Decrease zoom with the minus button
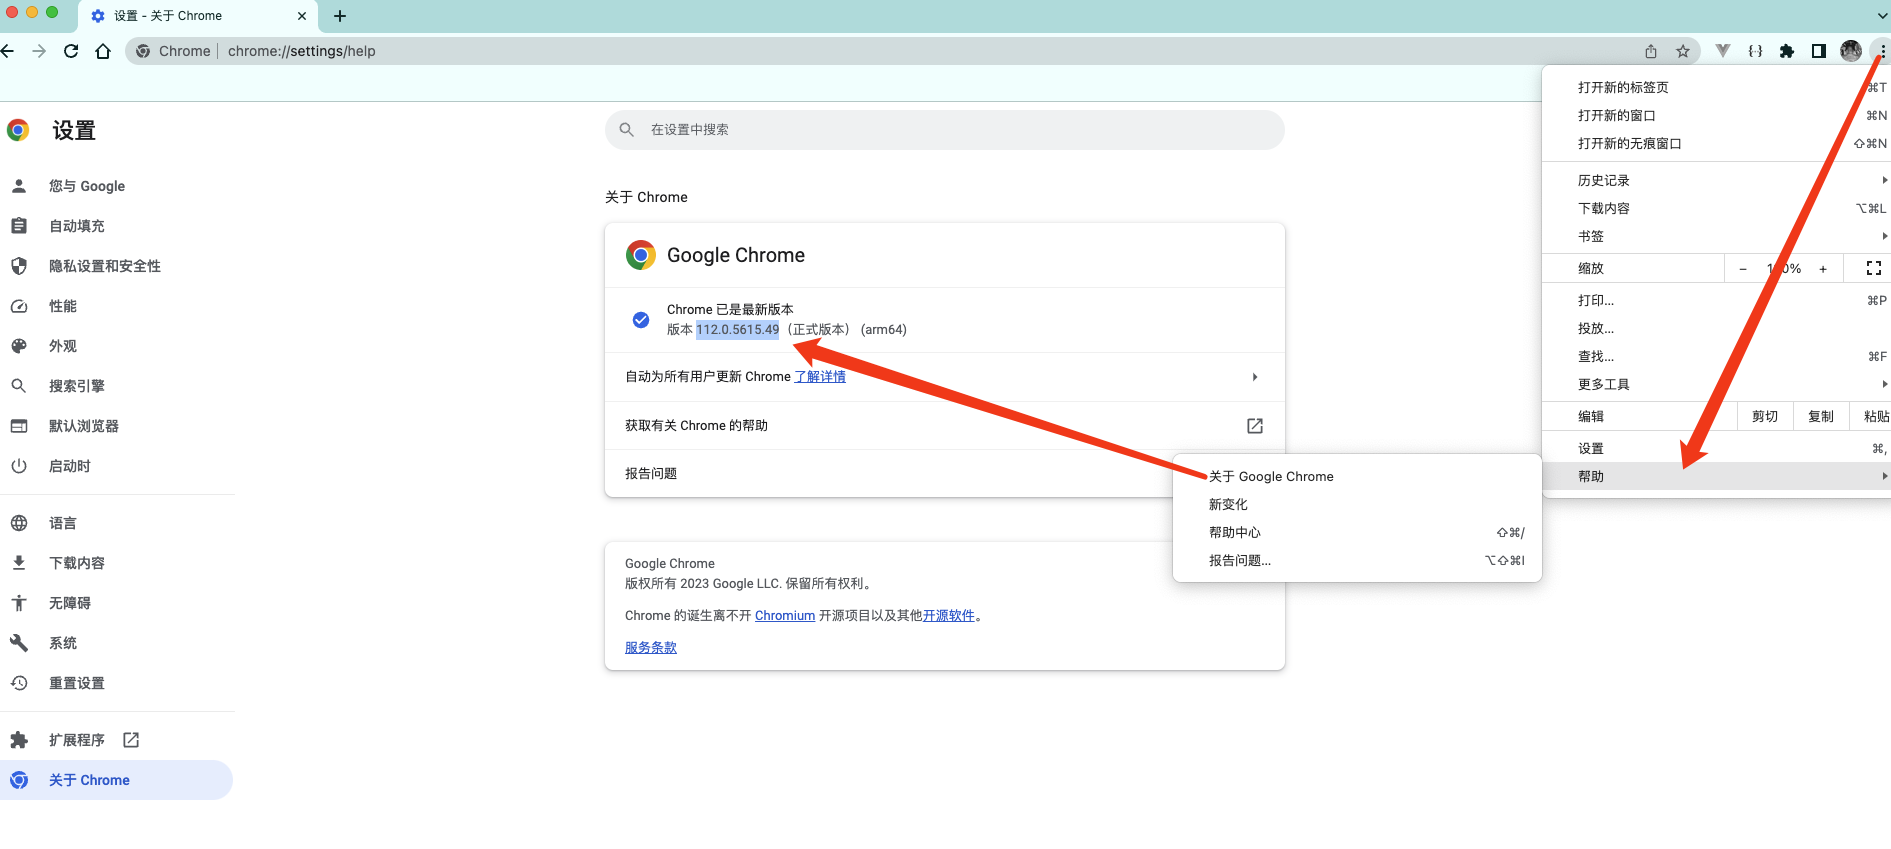This screenshot has height=849, width=1891. tap(1743, 269)
